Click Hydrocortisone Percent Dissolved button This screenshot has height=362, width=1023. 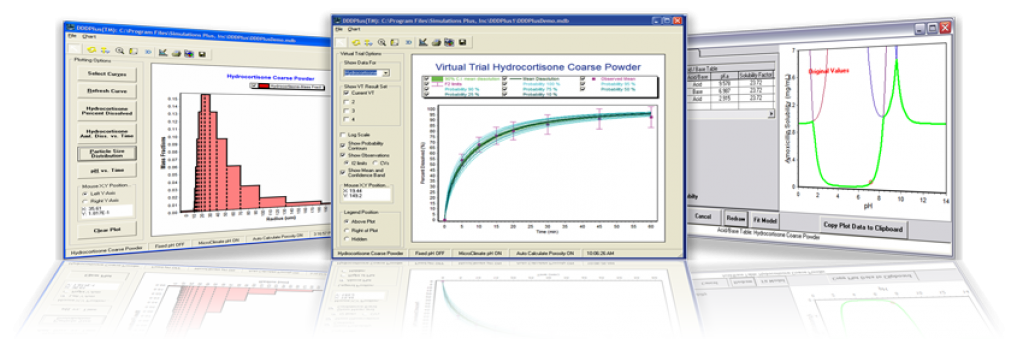[107, 111]
